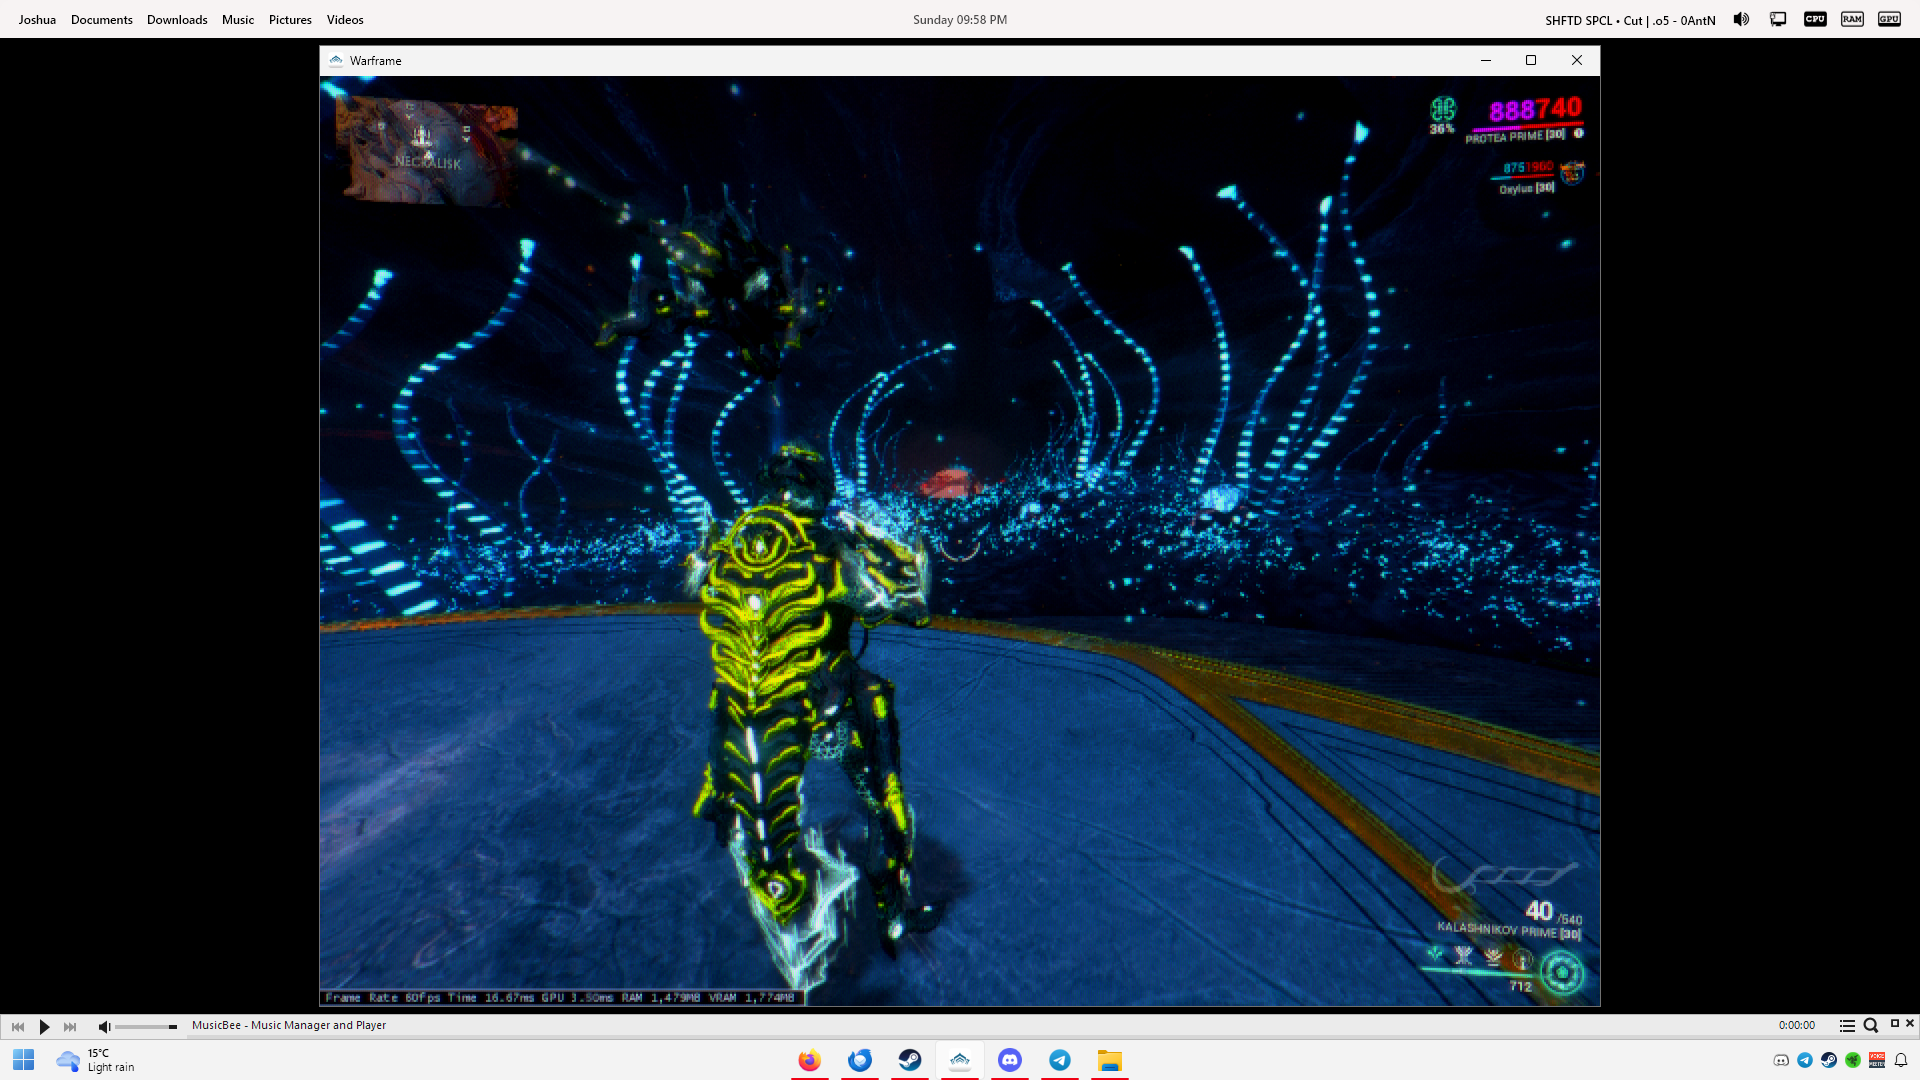Open the notifications bell icon
The width and height of the screenshot is (1920, 1080).
[1901, 1060]
